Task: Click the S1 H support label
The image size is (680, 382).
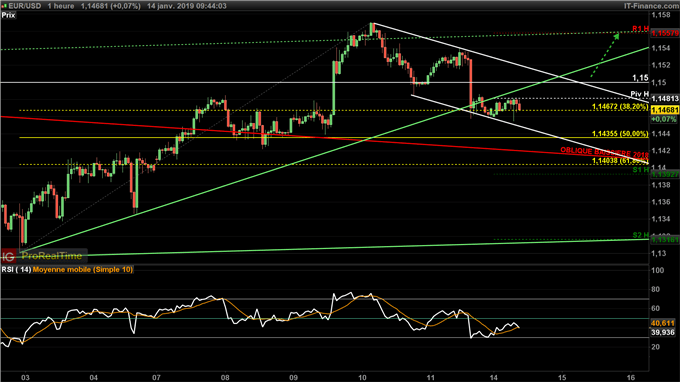Action: coord(641,170)
